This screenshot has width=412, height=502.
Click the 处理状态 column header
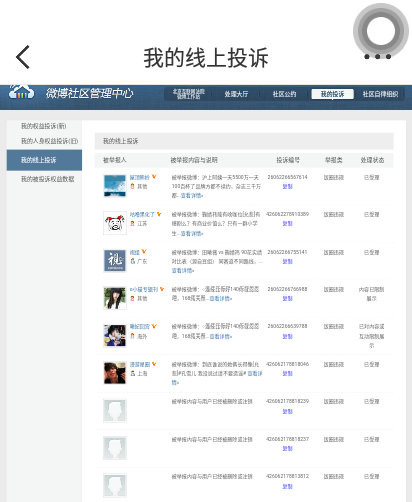point(372,160)
